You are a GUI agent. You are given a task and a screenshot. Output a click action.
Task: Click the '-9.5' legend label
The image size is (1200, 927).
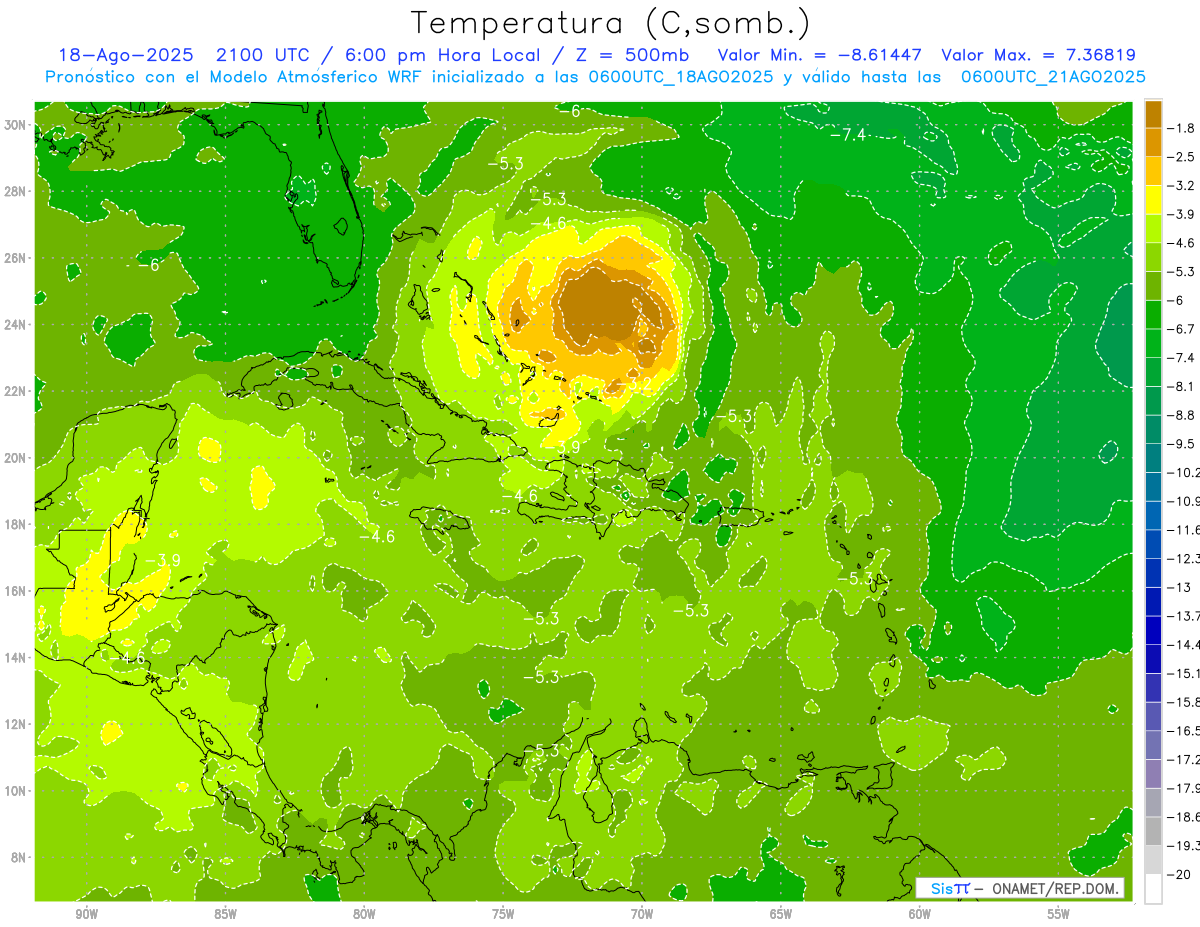click(1182, 444)
